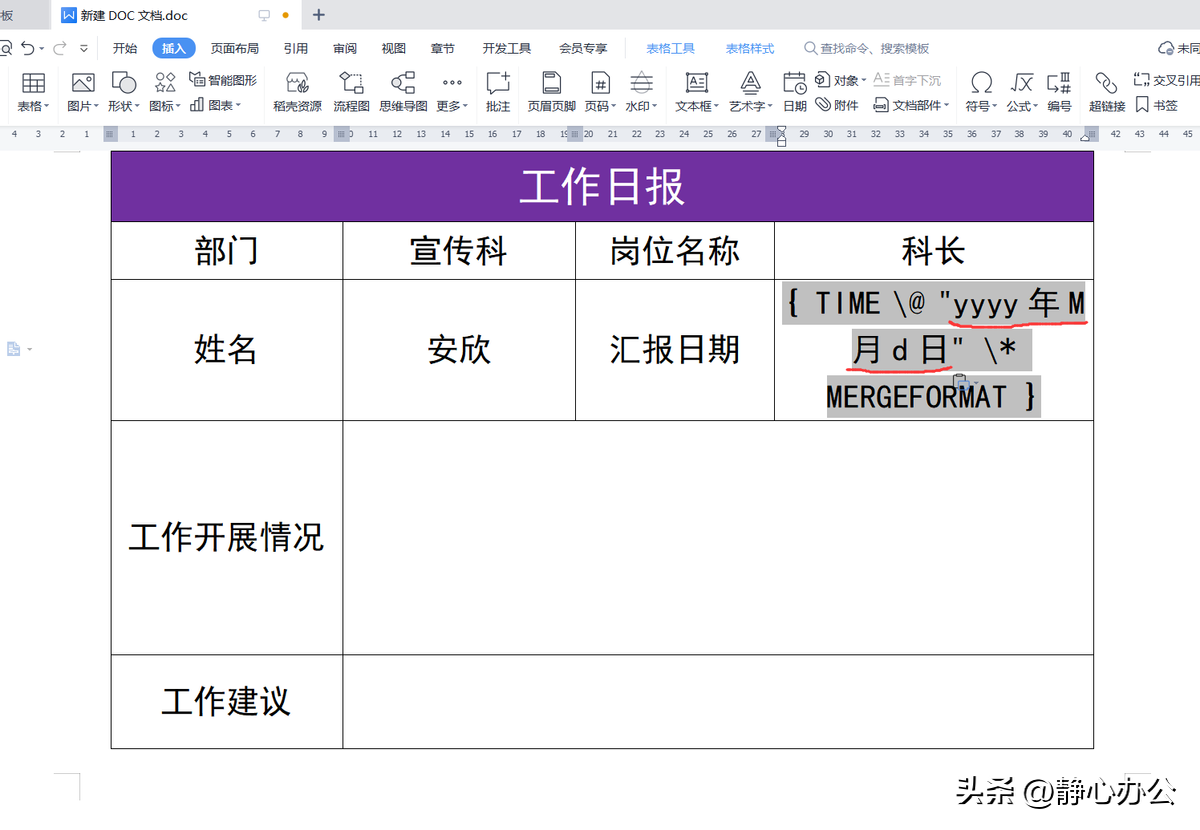Click the 查找命令、搜索模板 search field
Screen dimensions: 1200x830
(867, 48)
